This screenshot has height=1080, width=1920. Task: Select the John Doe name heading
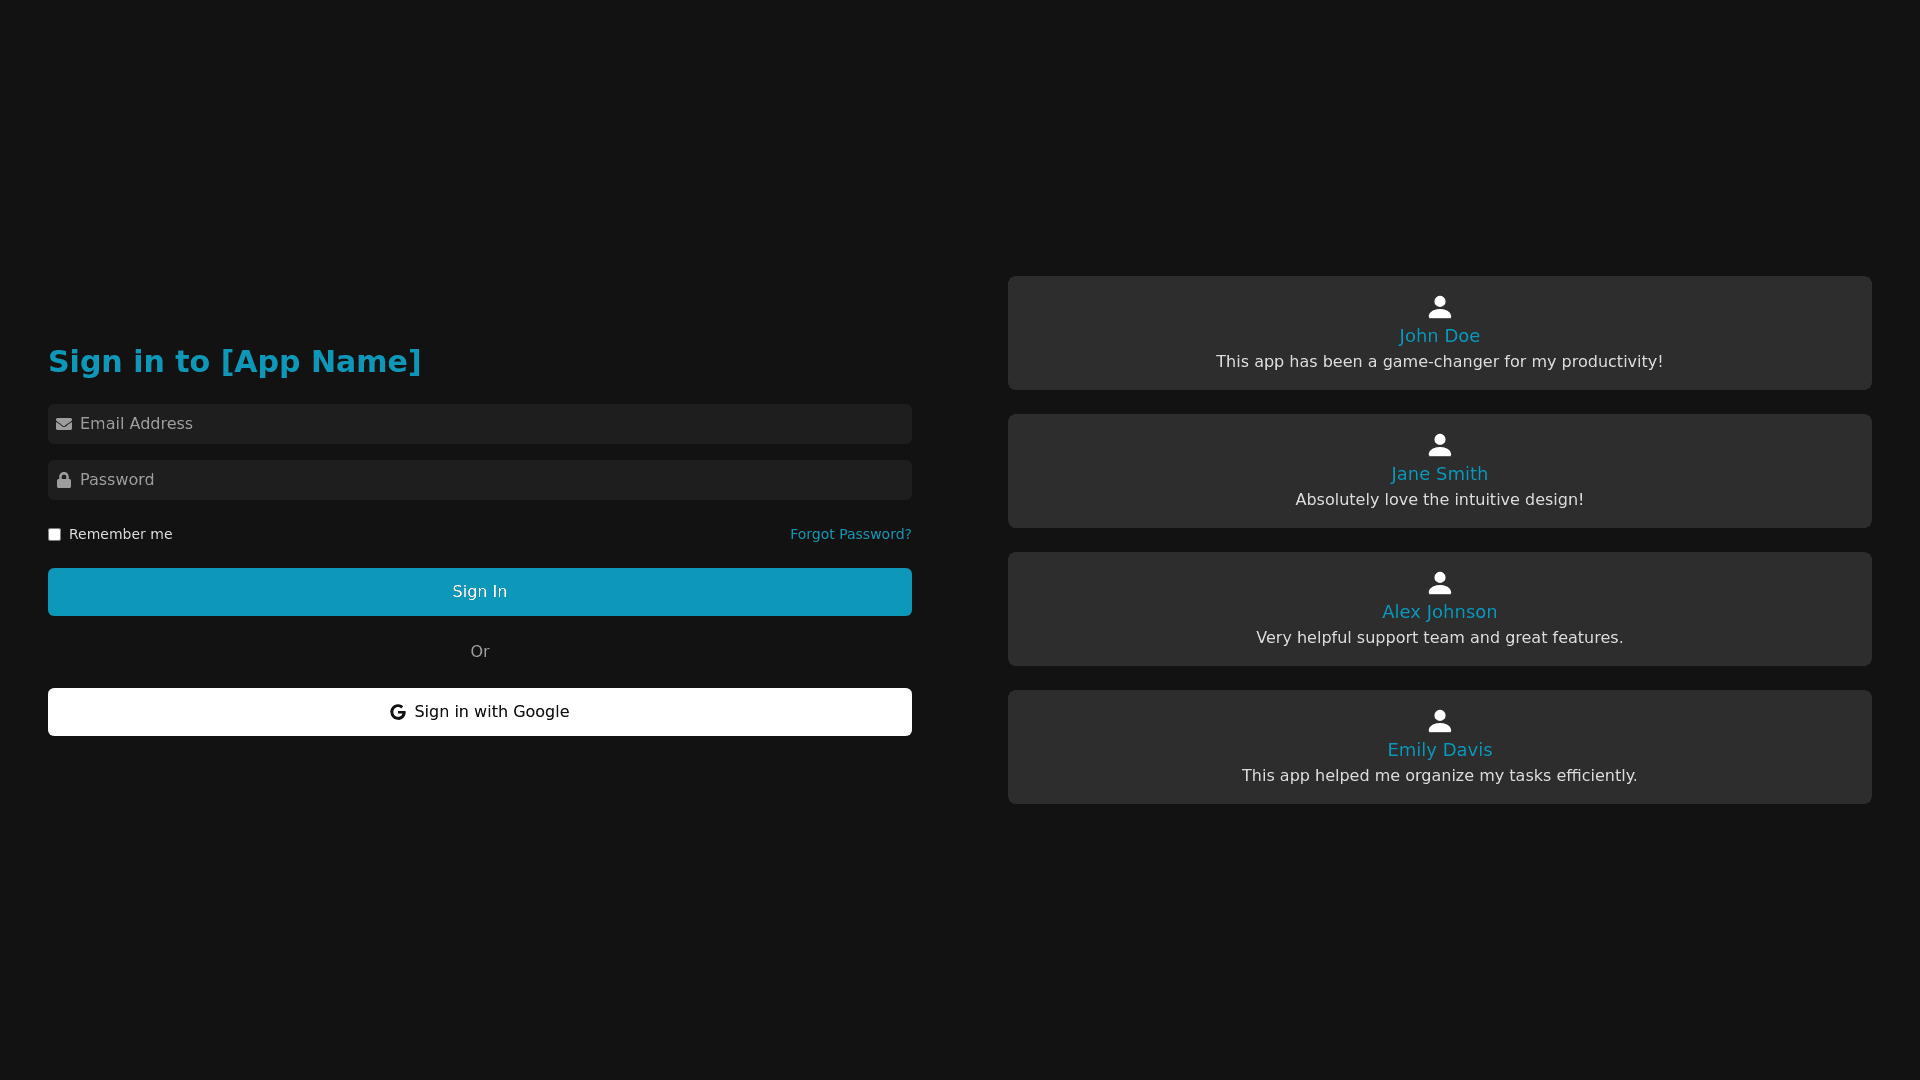tap(1439, 336)
